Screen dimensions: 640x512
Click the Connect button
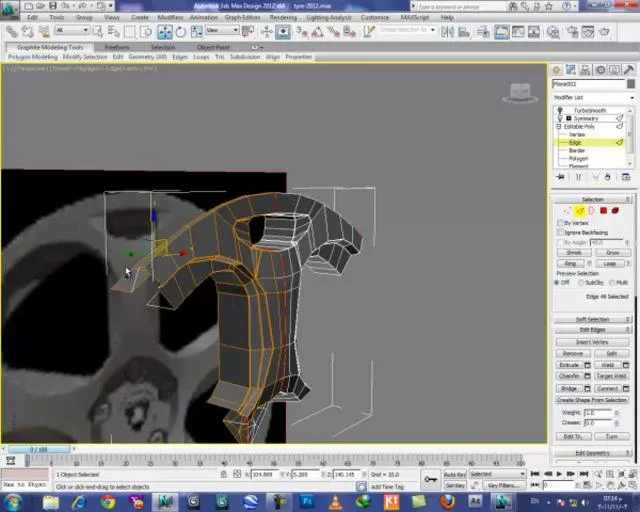tap(608, 388)
